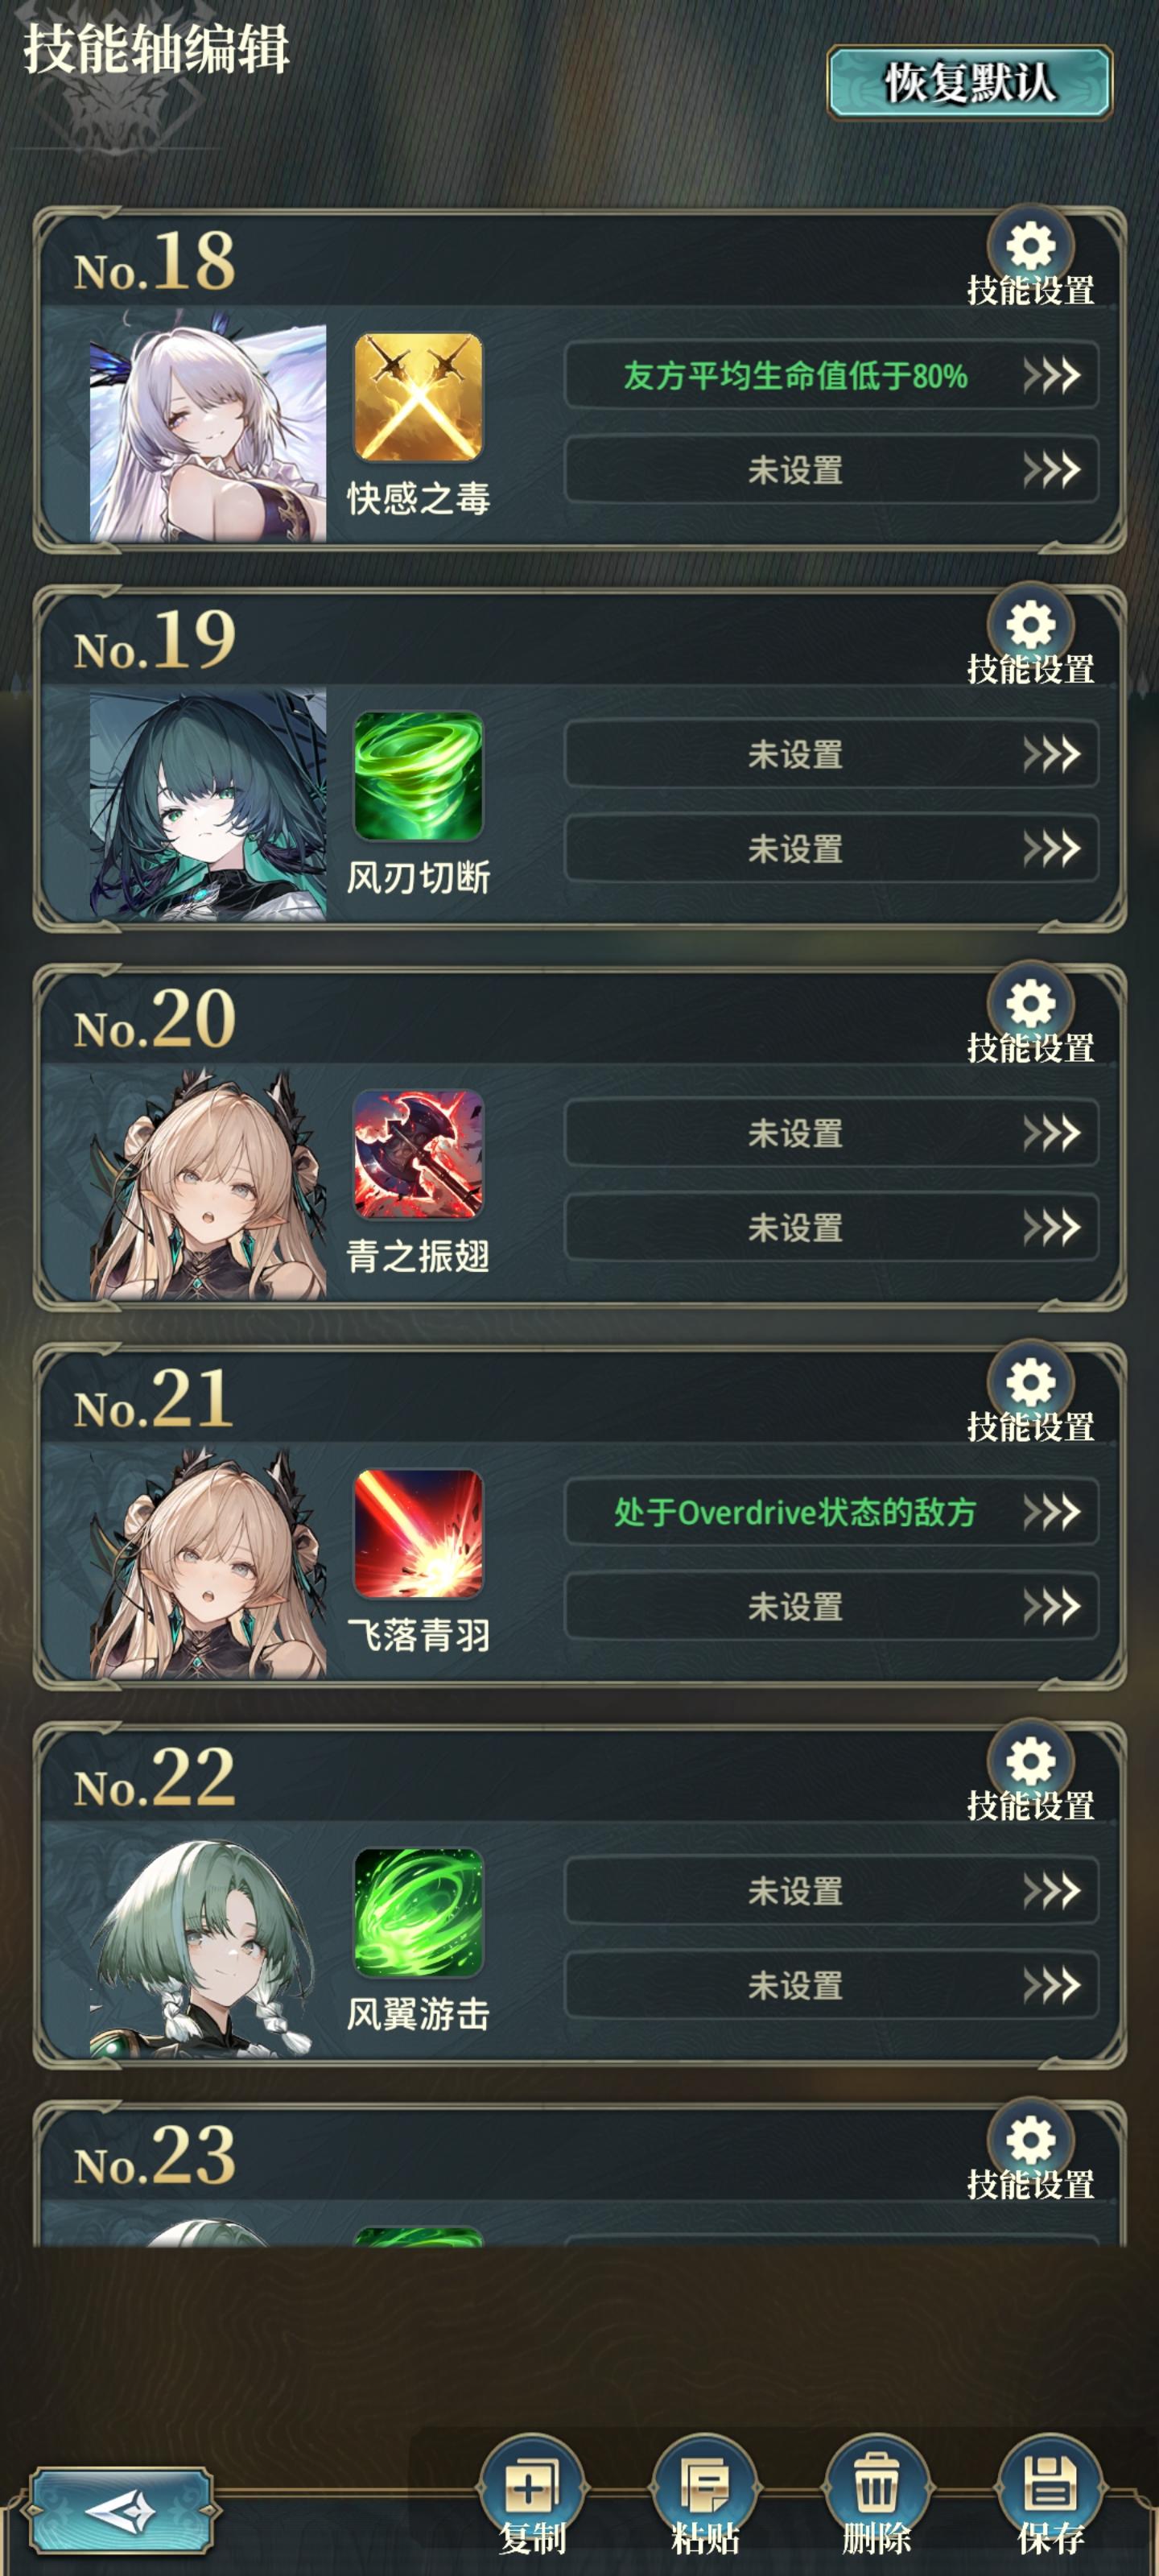This screenshot has width=1159, height=2576.
Task: Open second 未设置 condition of No.22
Action: tap(831, 1985)
